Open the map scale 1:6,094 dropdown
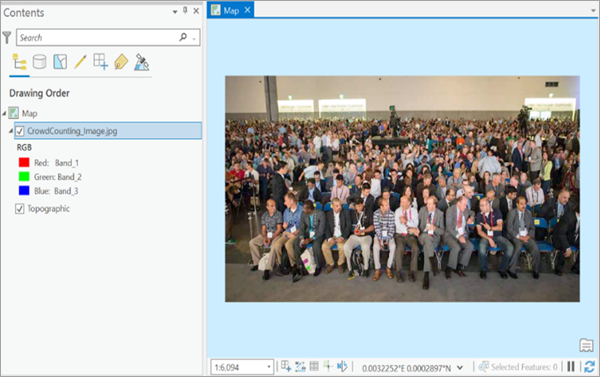This screenshot has height=377, width=600. 269,367
